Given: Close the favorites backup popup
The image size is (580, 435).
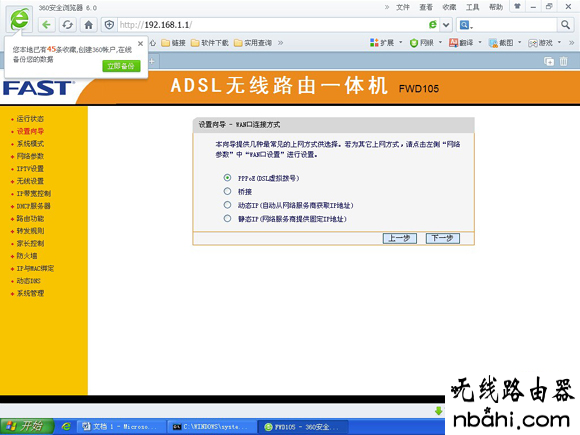Looking at the screenshot, I should (x=141, y=44).
